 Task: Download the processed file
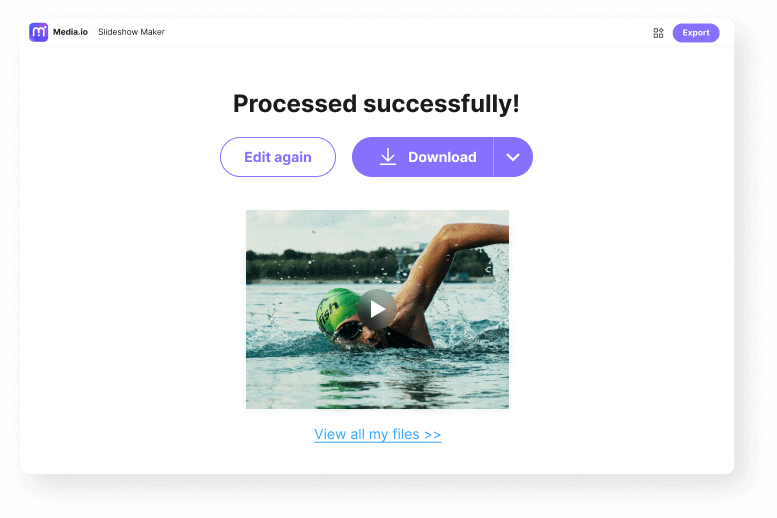coord(423,157)
